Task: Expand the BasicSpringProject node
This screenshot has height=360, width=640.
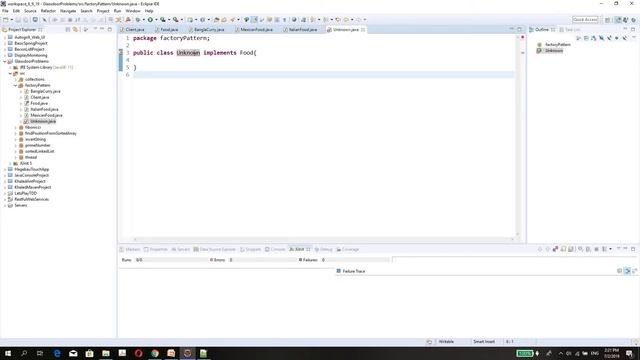Action: [x=5, y=43]
